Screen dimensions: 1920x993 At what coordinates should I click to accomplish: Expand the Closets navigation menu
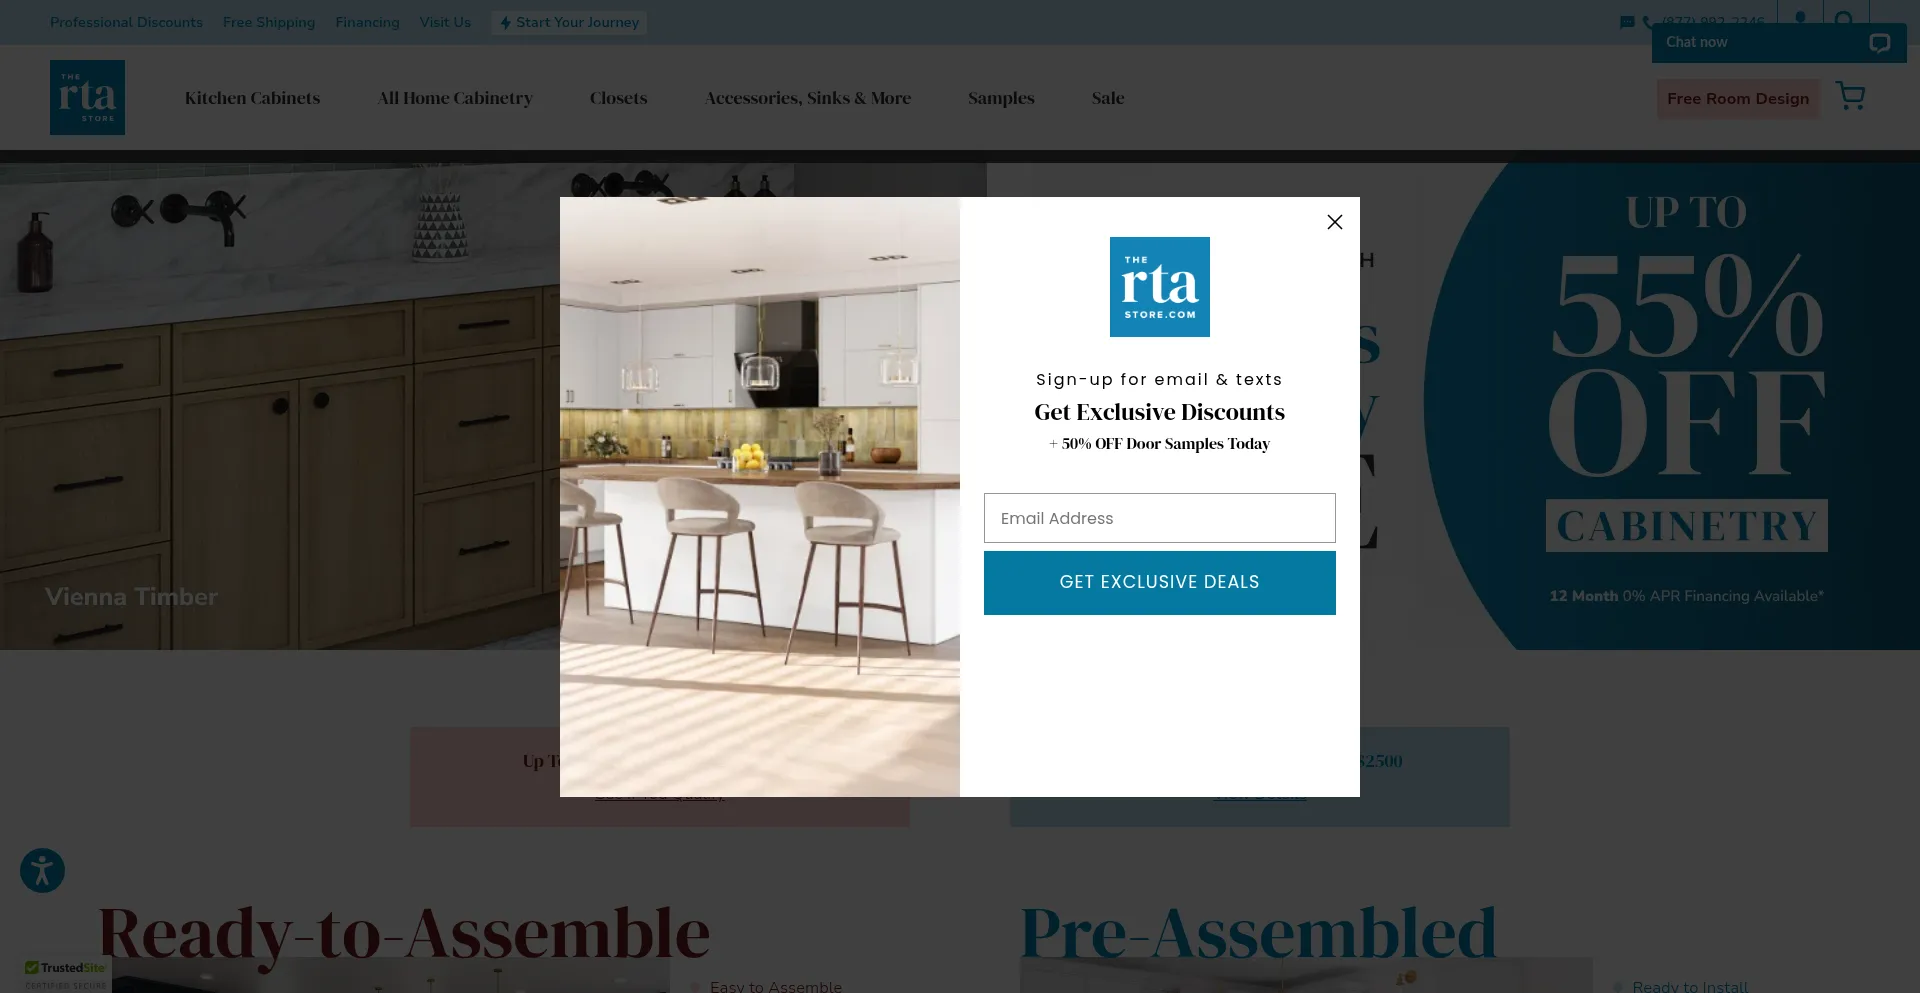(x=618, y=98)
